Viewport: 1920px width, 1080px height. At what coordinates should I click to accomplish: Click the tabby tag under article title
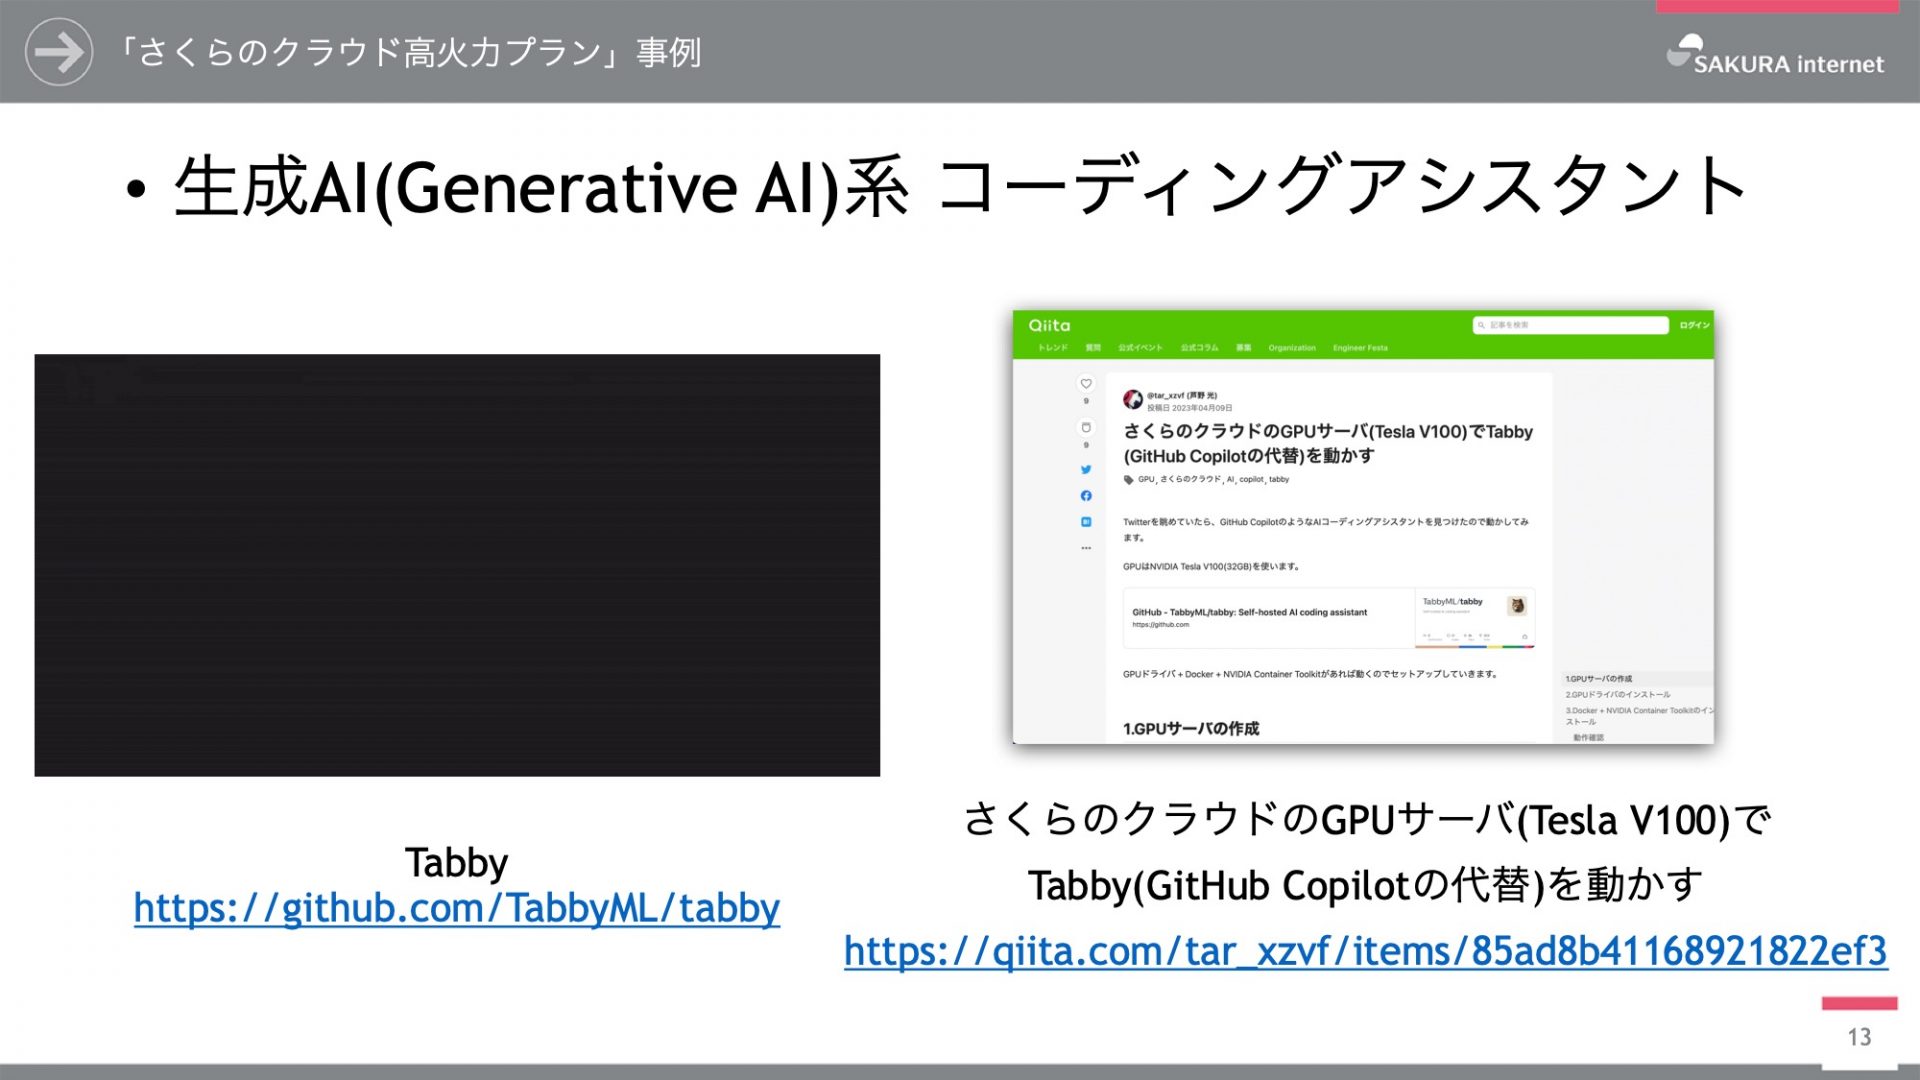tap(1279, 480)
